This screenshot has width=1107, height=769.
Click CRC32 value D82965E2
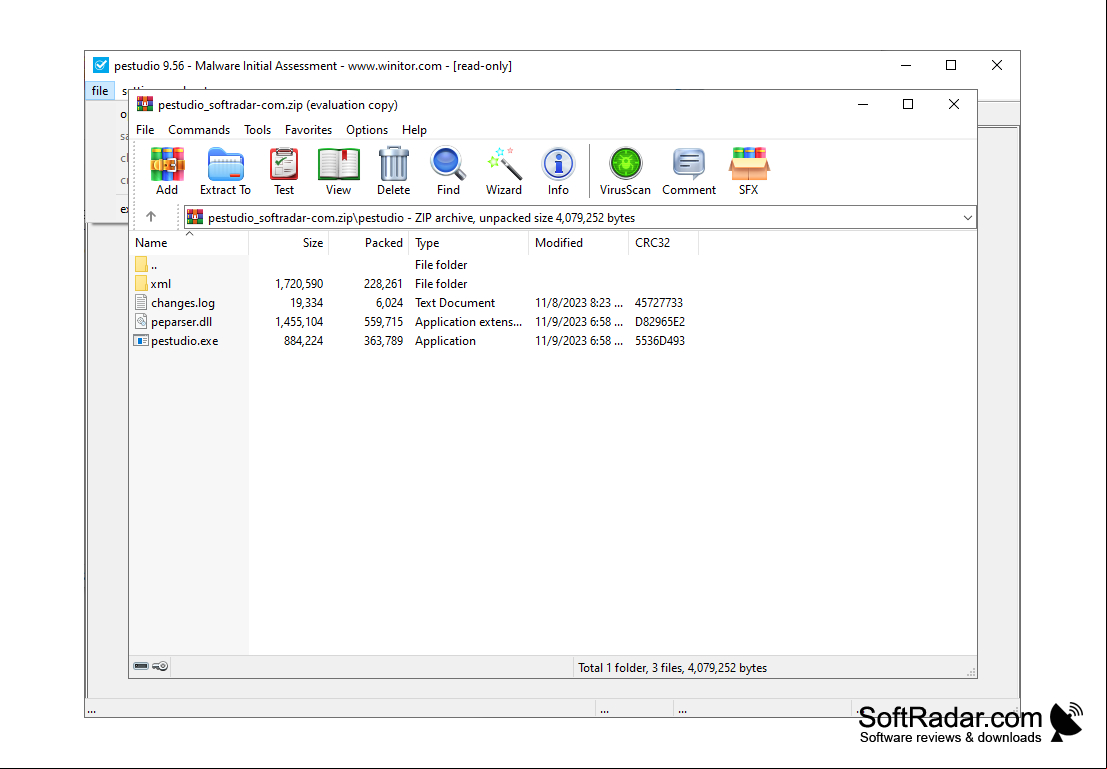tap(660, 322)
